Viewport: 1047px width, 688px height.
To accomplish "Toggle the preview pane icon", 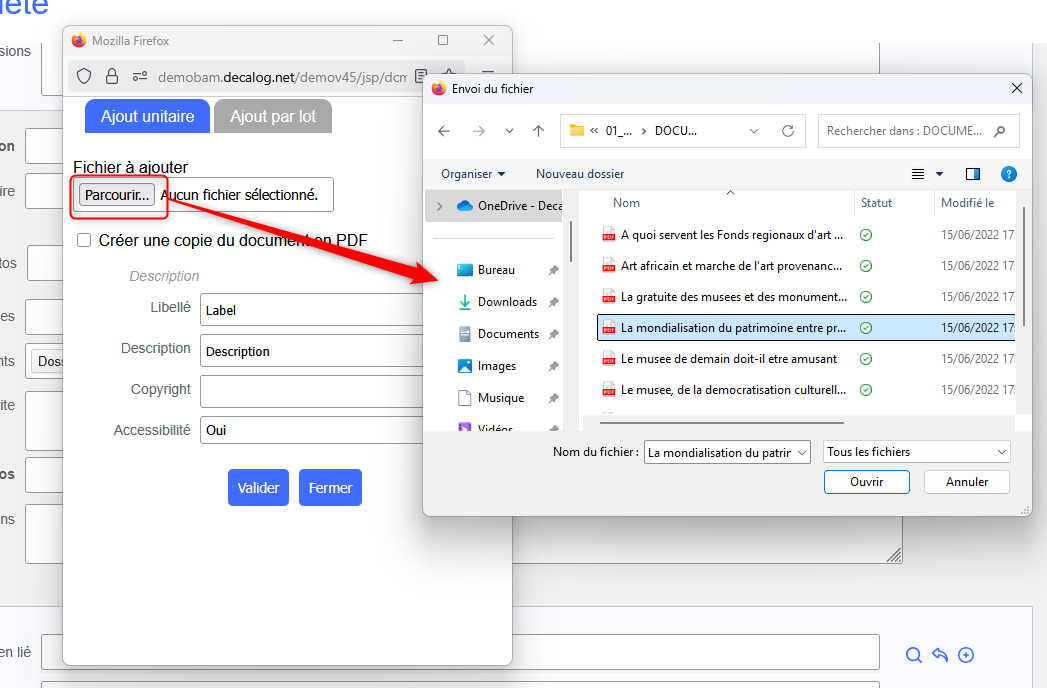I will pyautogui.click(x=973, y=174).
